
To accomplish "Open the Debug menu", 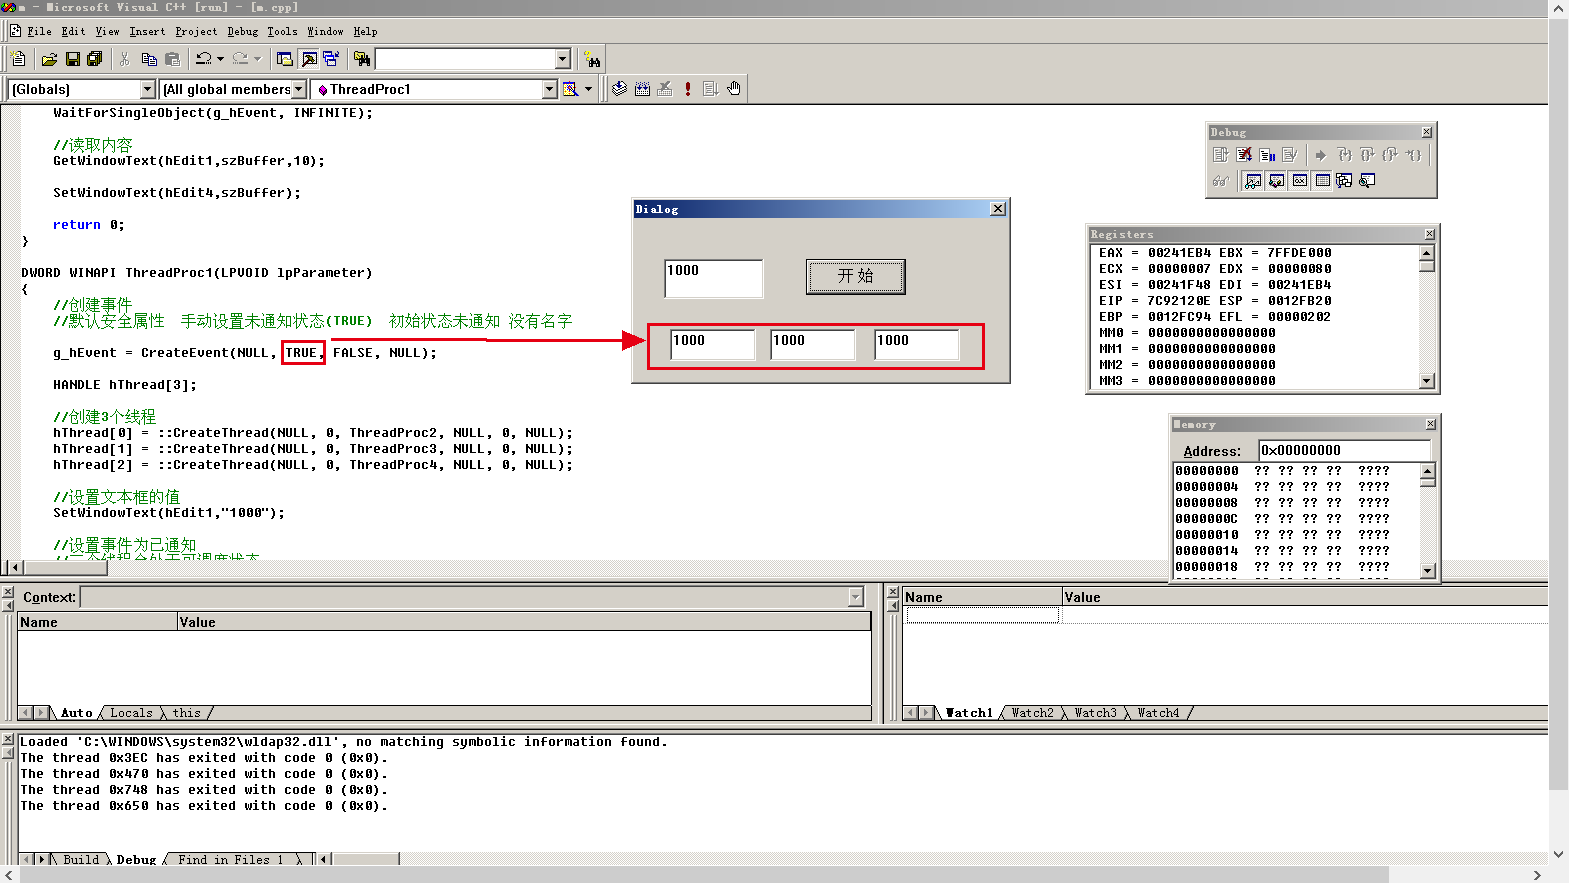I will click(242, 32).
